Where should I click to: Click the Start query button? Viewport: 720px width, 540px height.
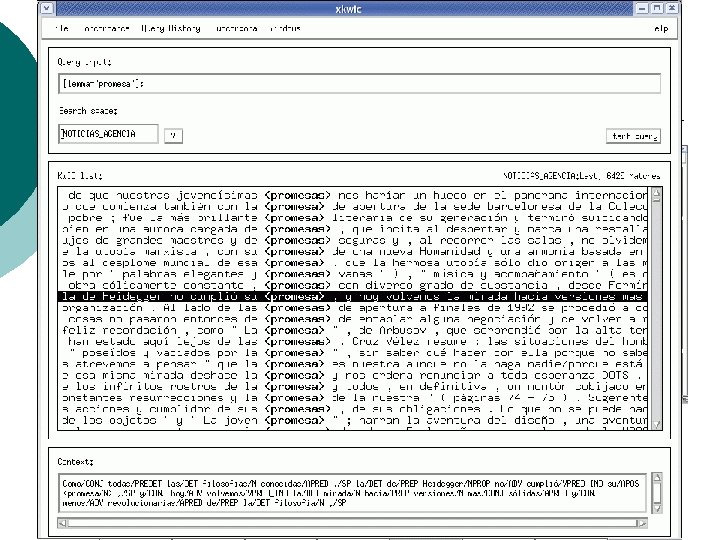(633, 136)
